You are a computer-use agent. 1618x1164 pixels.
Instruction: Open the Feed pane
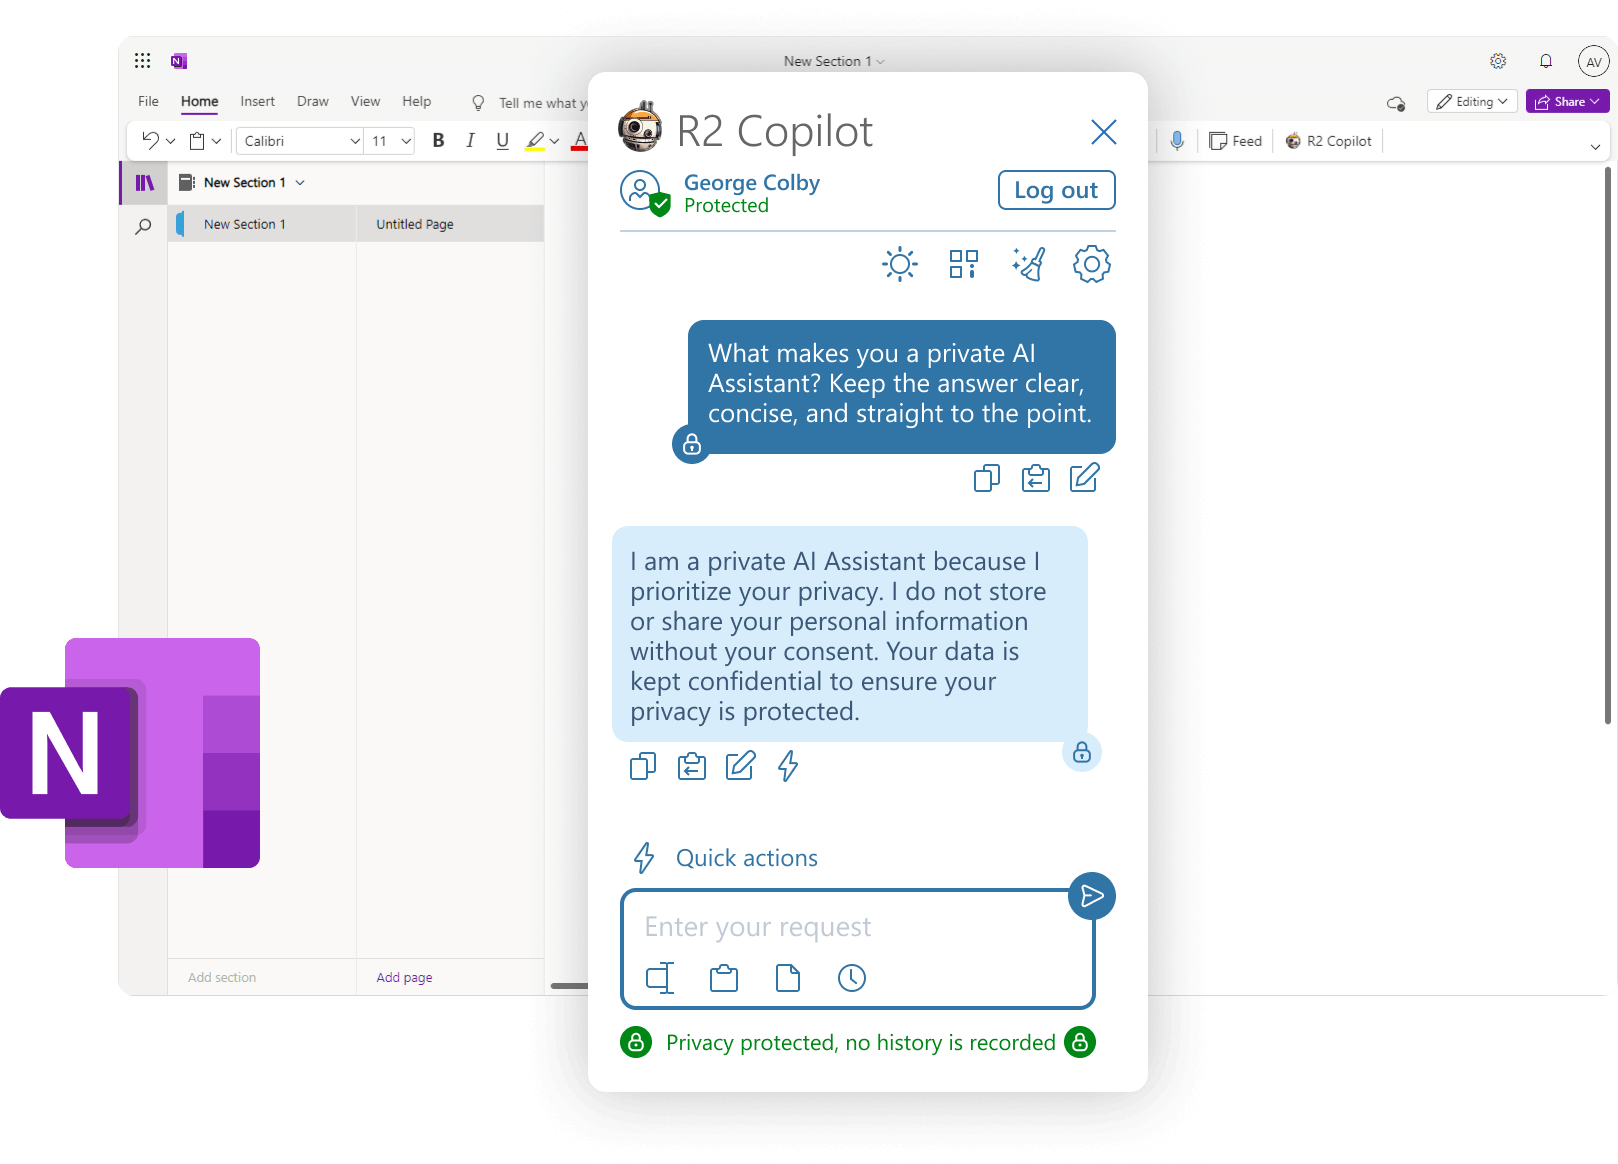[x=1236, y=141]
